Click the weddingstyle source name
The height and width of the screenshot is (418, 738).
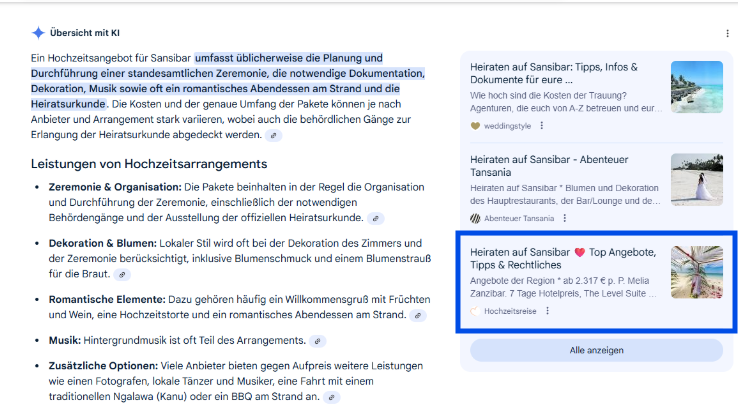coord(507,126)
